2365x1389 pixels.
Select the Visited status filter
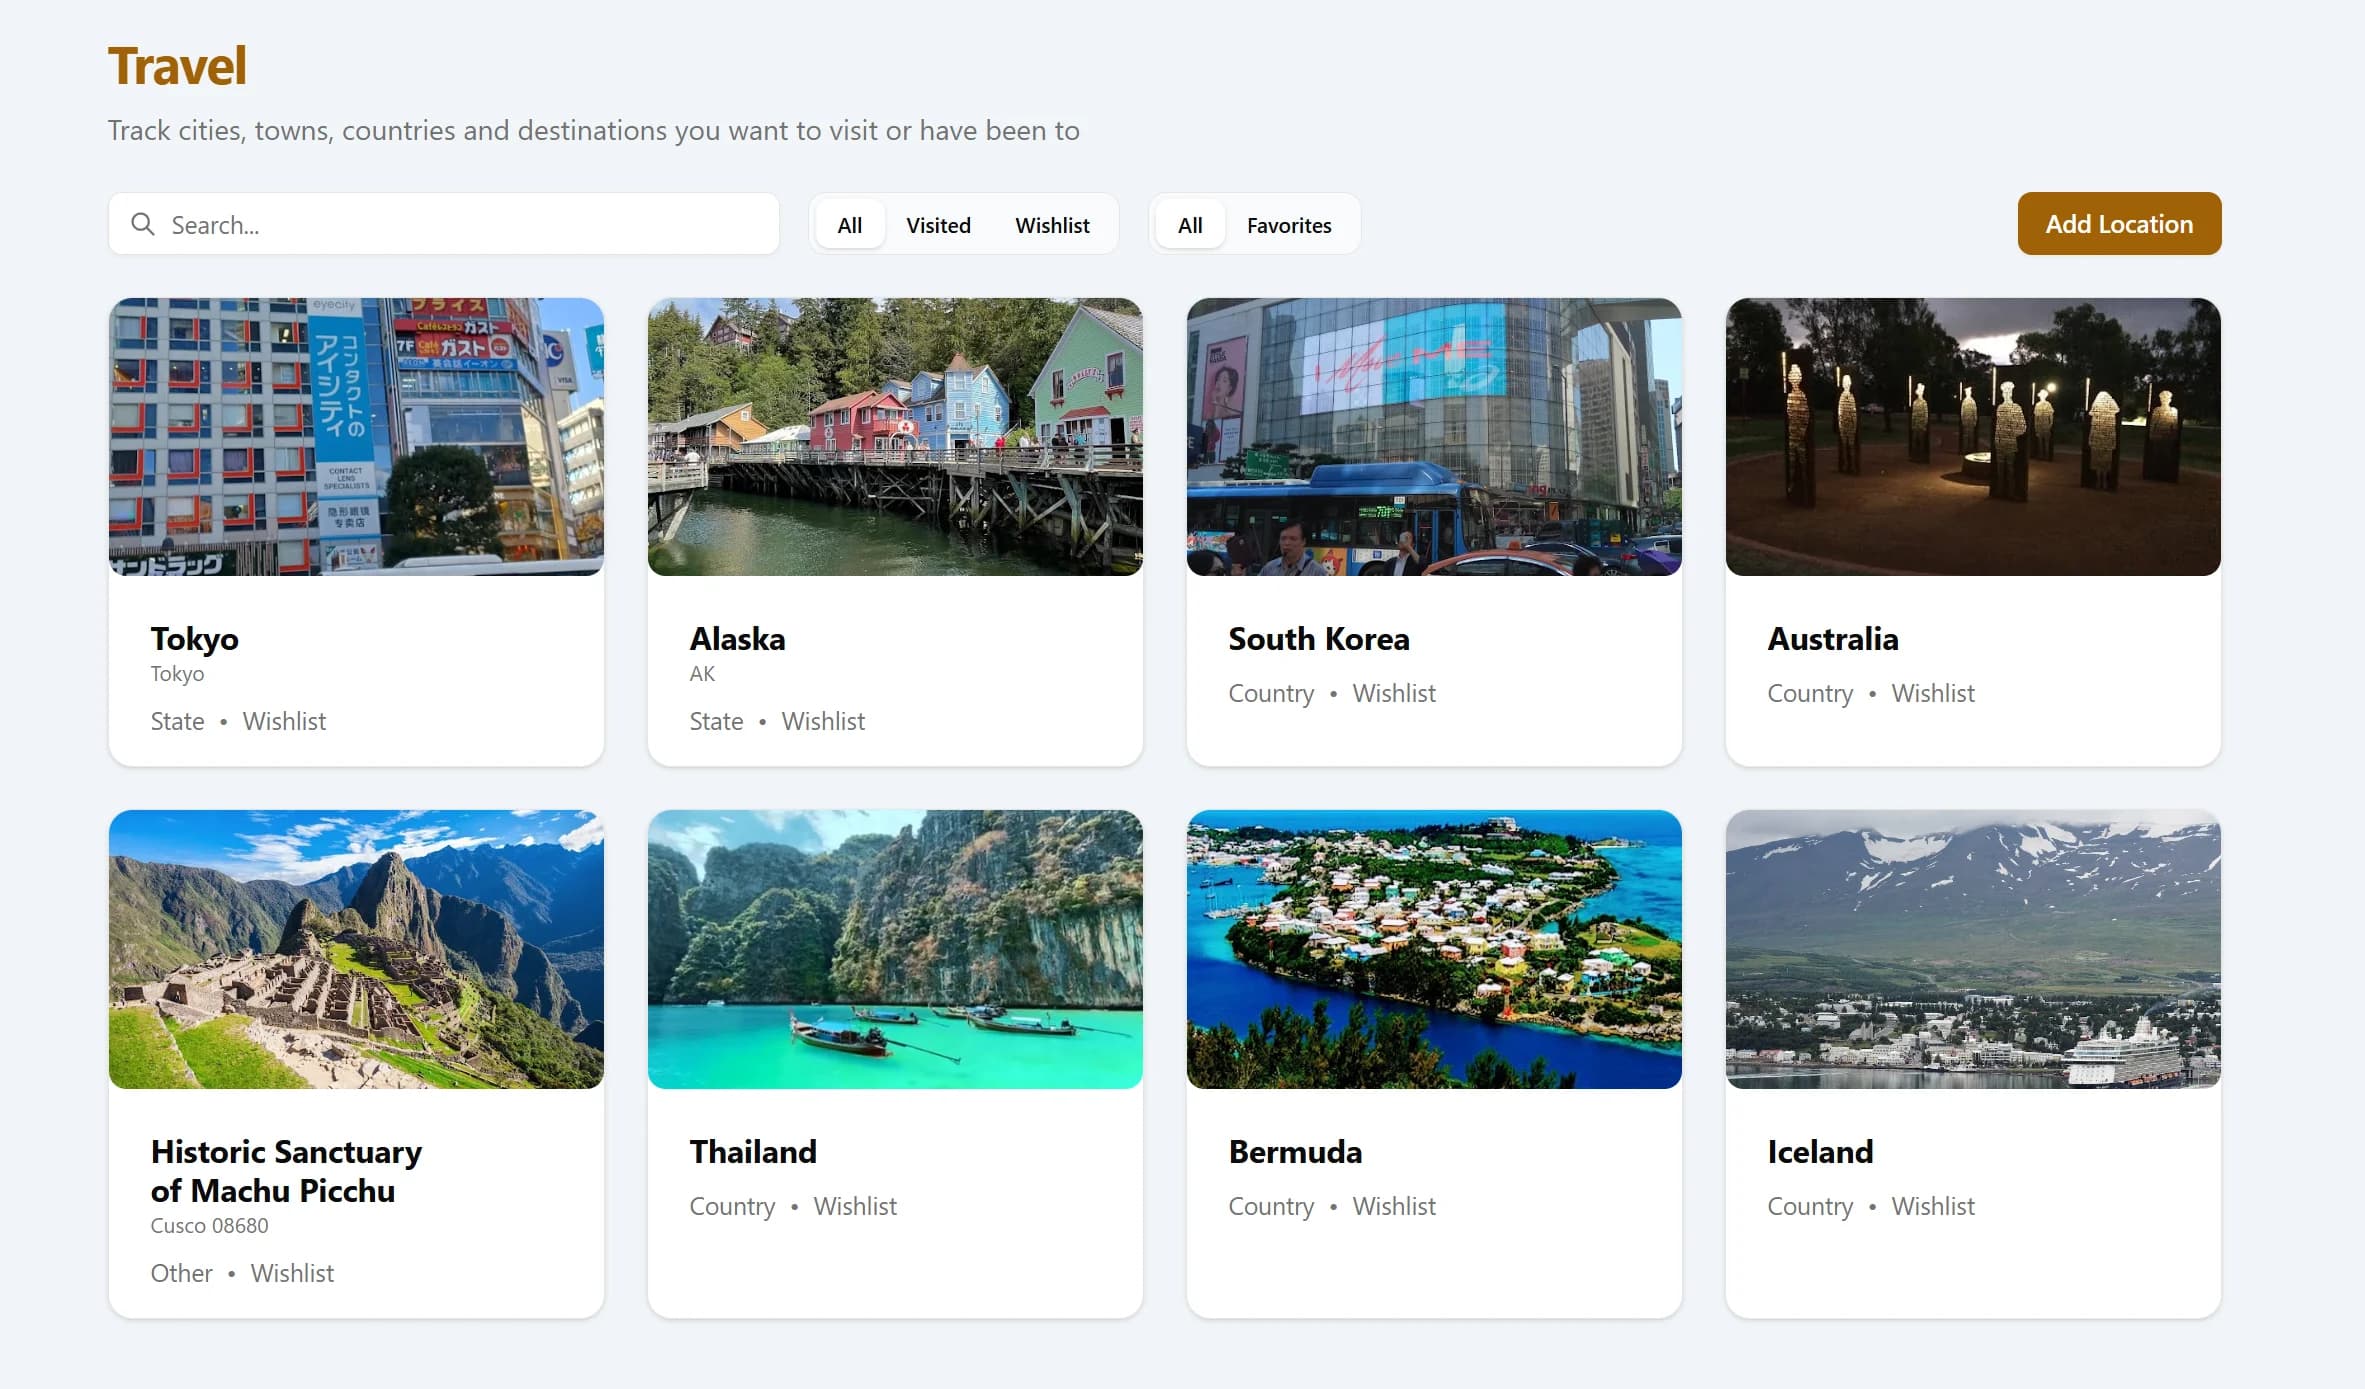pos(937,225)
